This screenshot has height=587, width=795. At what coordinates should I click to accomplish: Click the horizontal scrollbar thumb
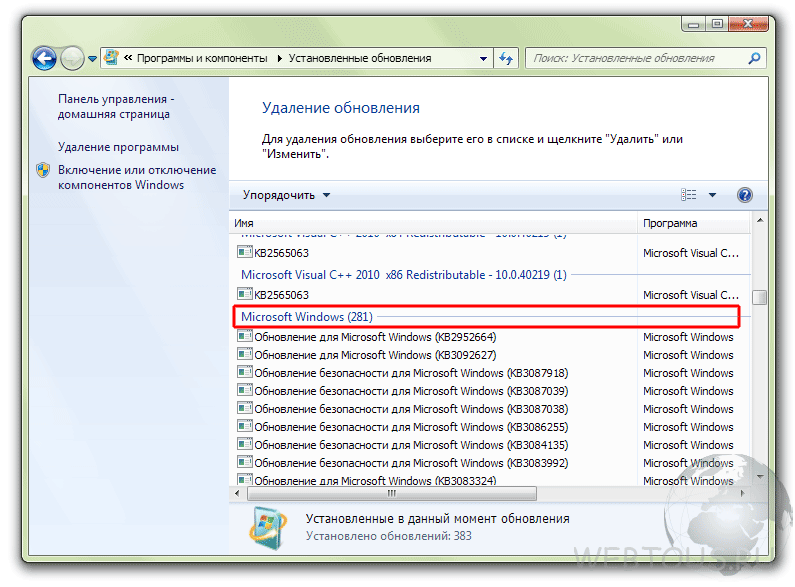(391, 493)
